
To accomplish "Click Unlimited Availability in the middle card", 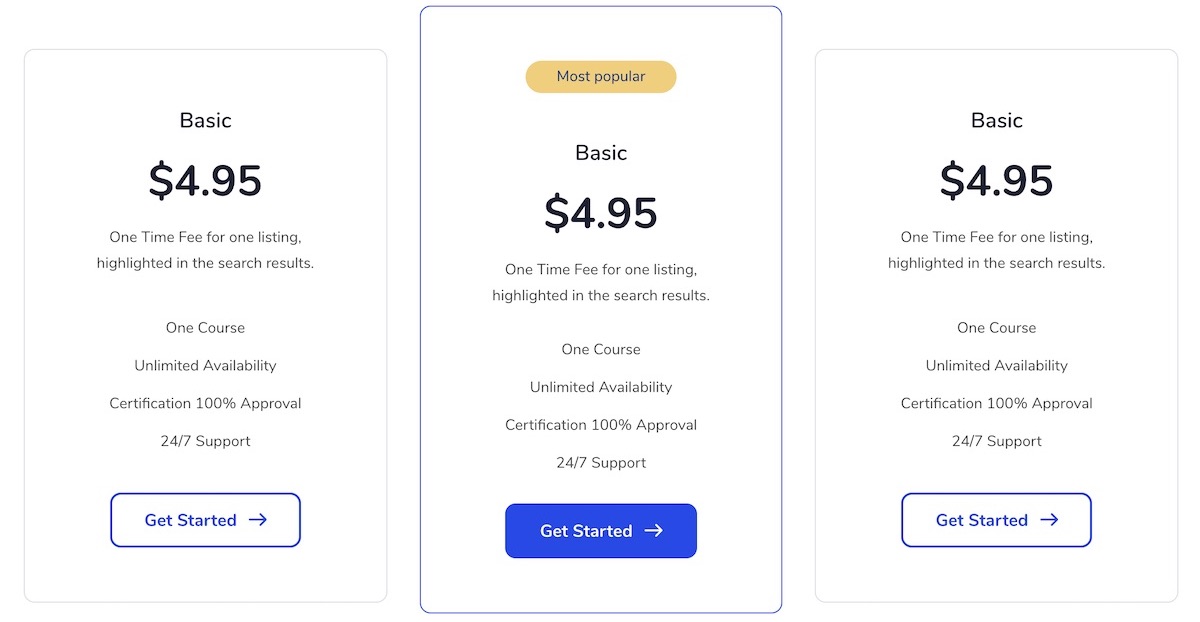I will pos(601,387).
